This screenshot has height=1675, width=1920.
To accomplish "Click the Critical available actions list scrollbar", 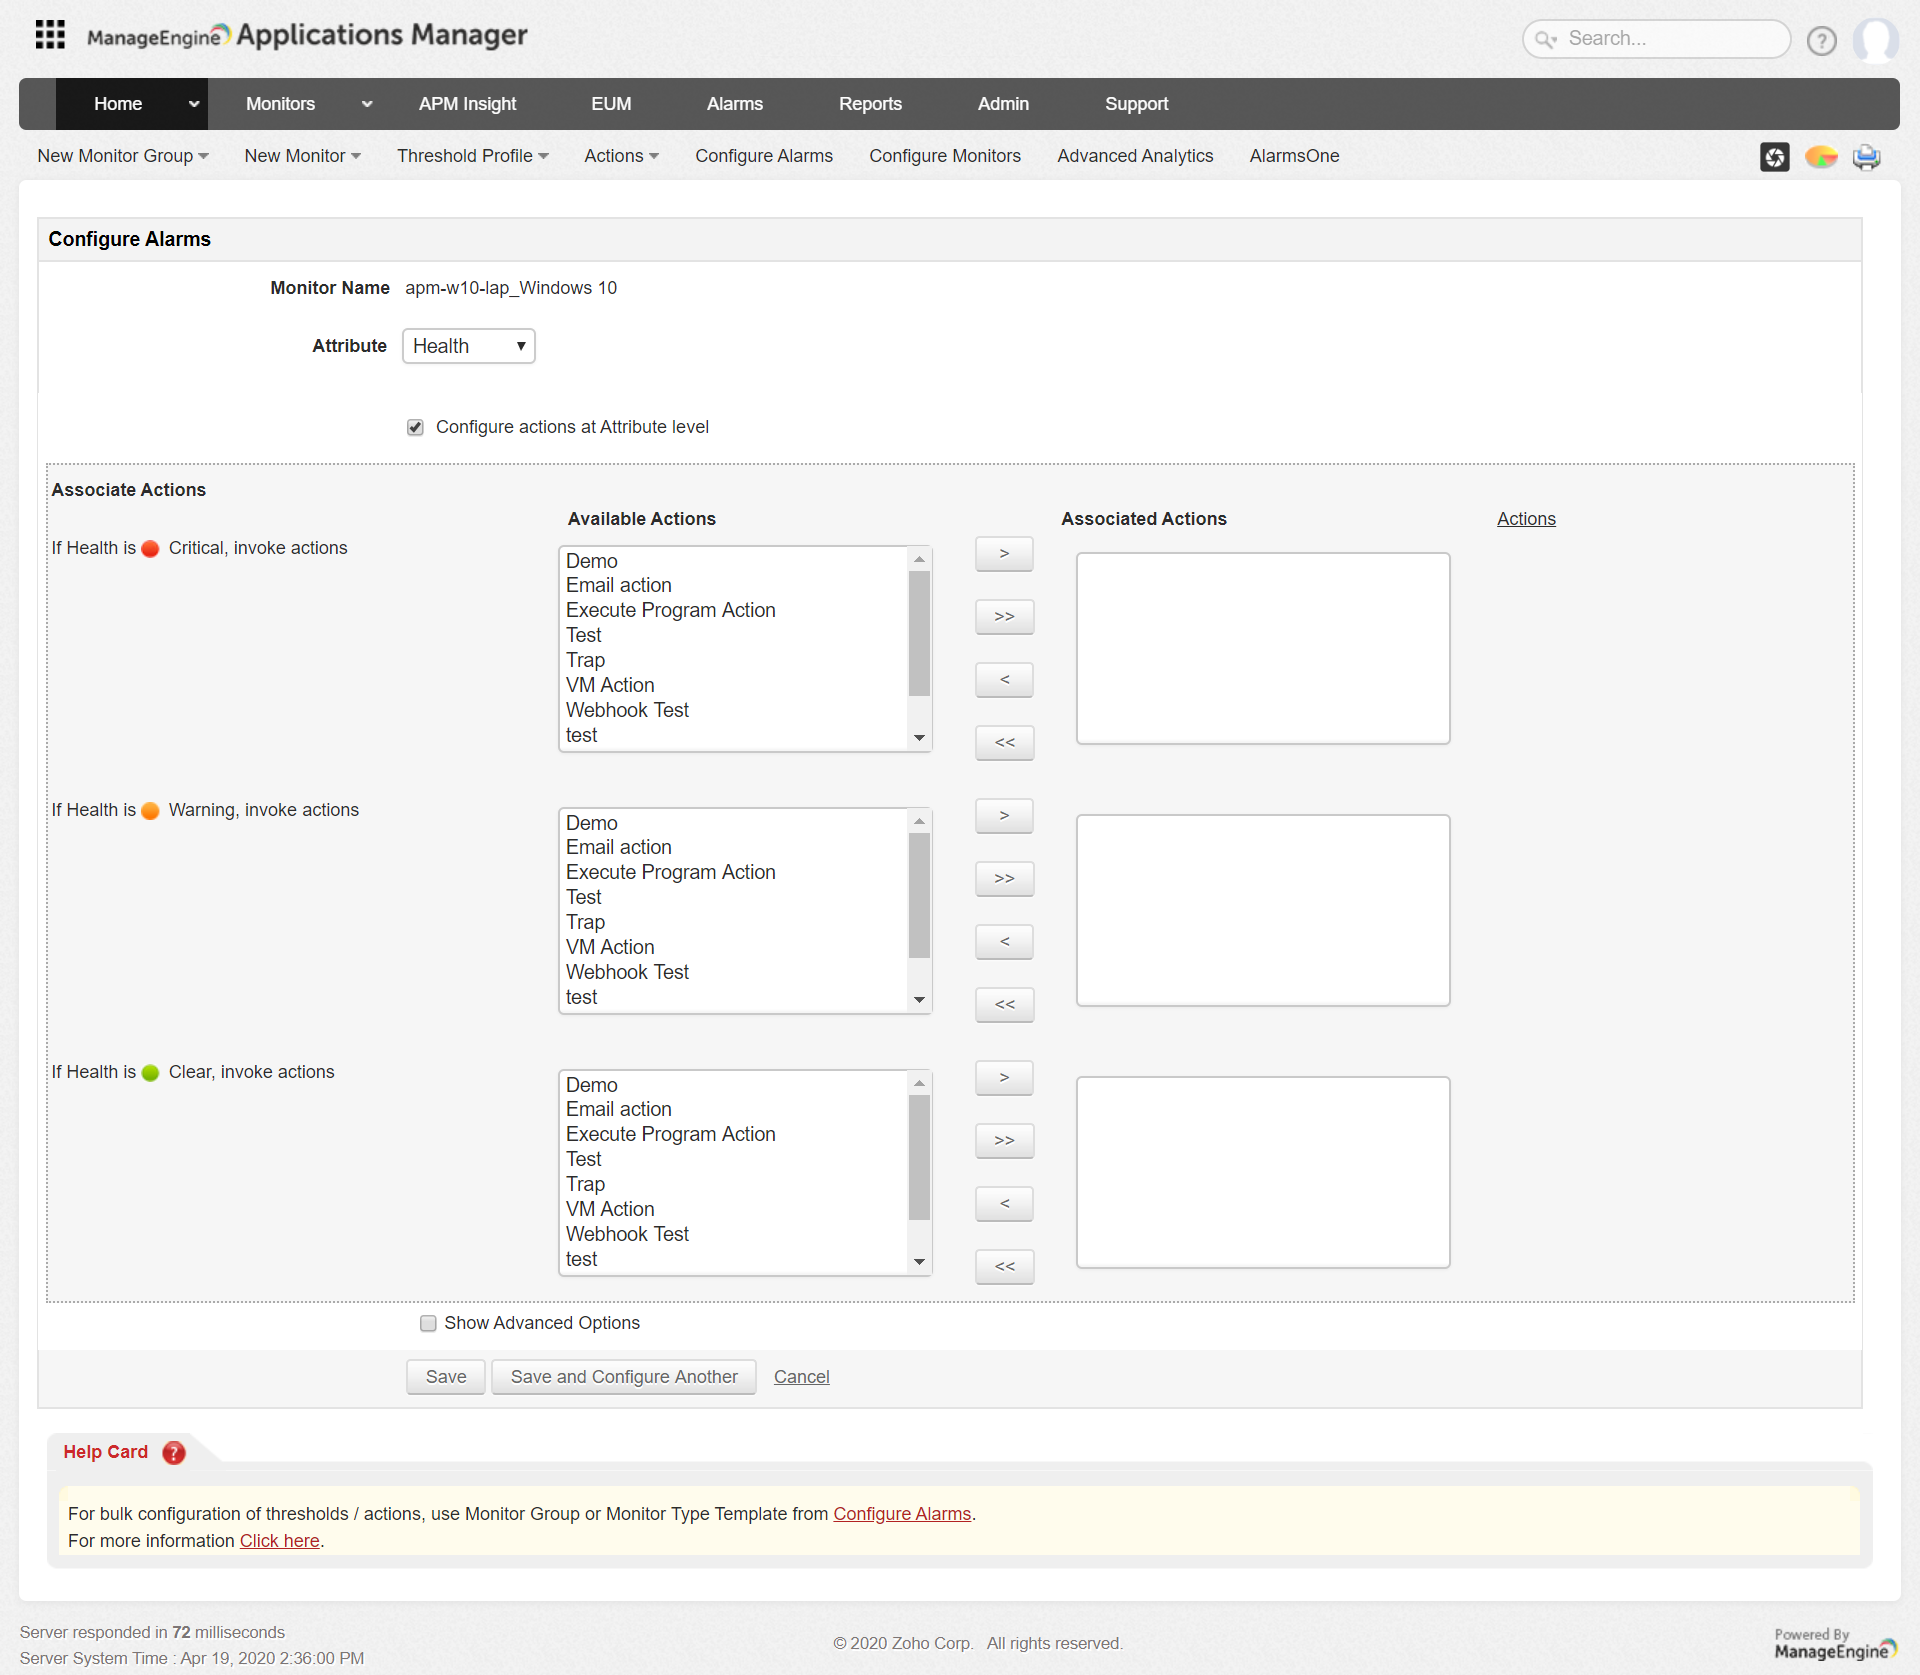I will (919, 634).
